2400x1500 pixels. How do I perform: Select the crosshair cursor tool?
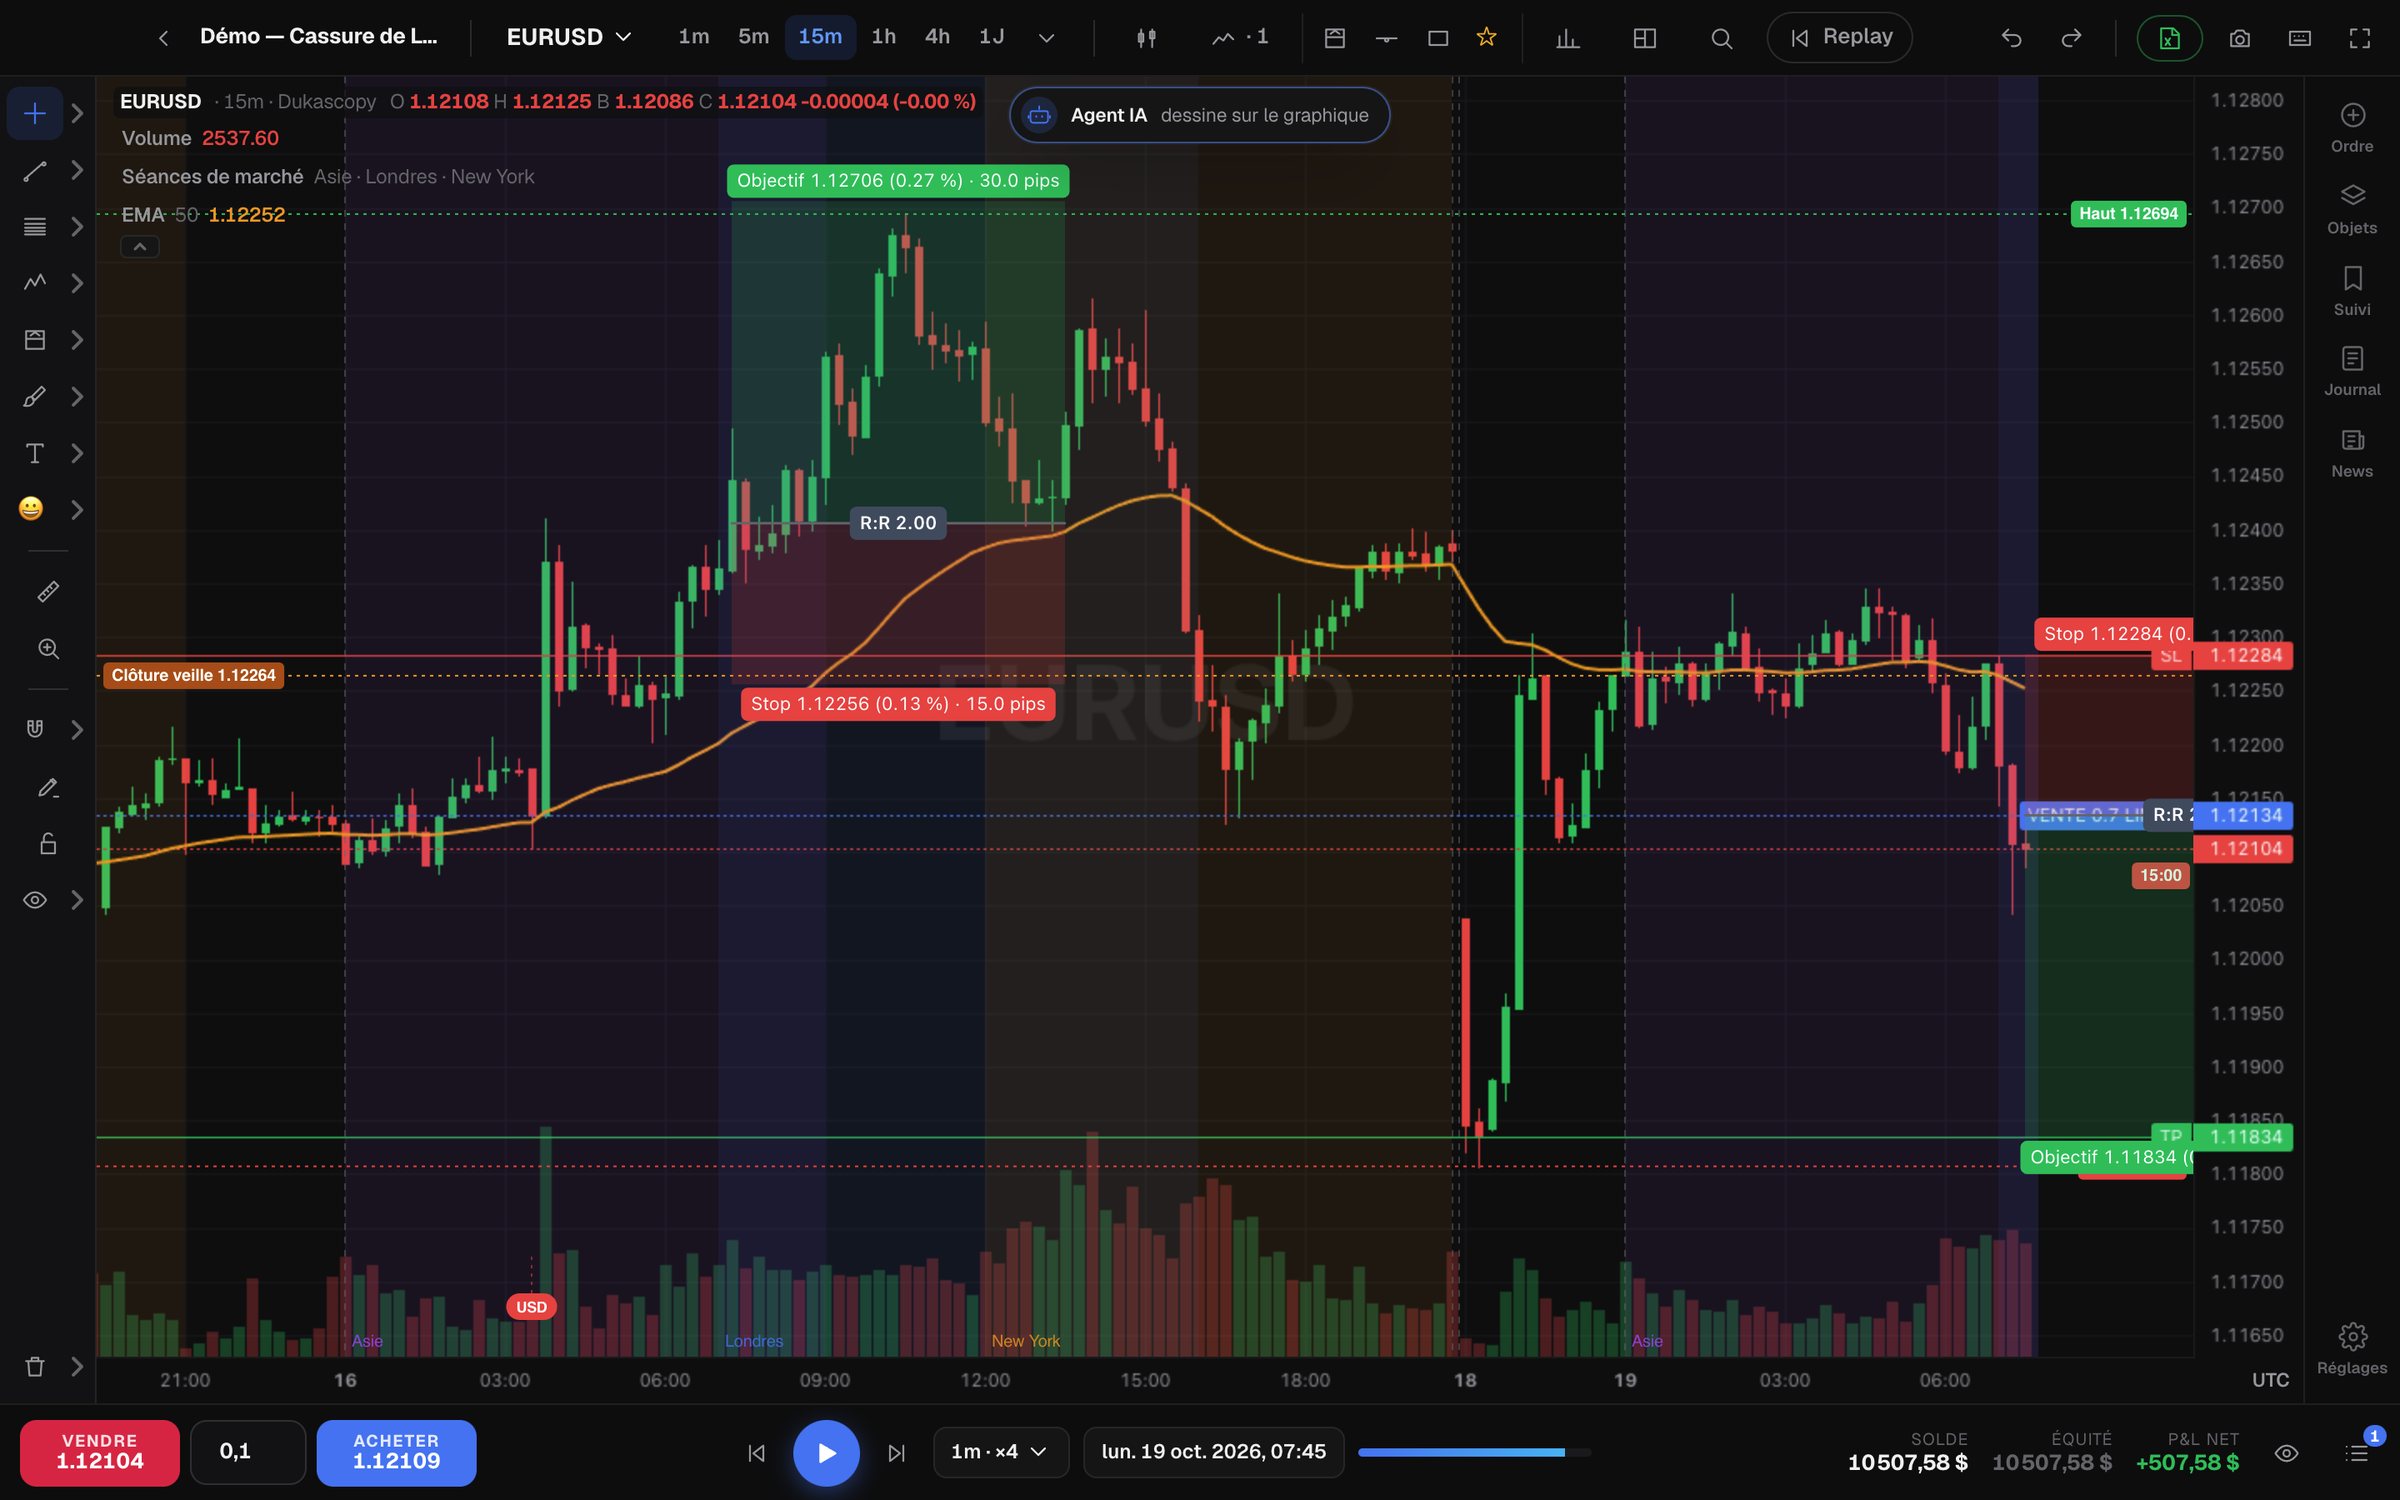coord(35,113)
